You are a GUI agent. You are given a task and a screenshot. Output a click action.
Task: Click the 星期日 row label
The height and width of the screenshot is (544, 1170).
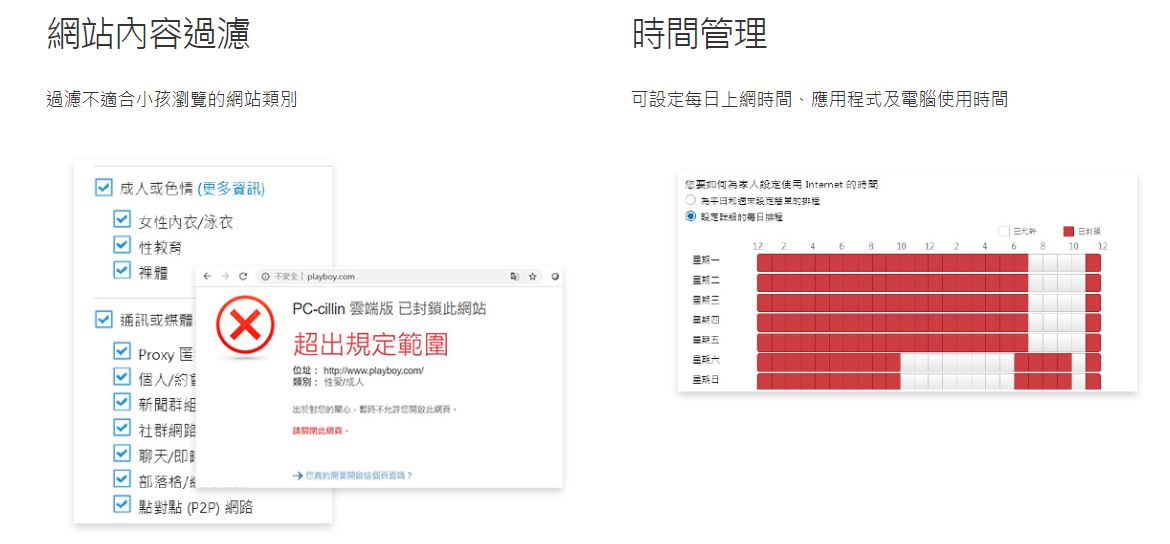pos(705,380)
